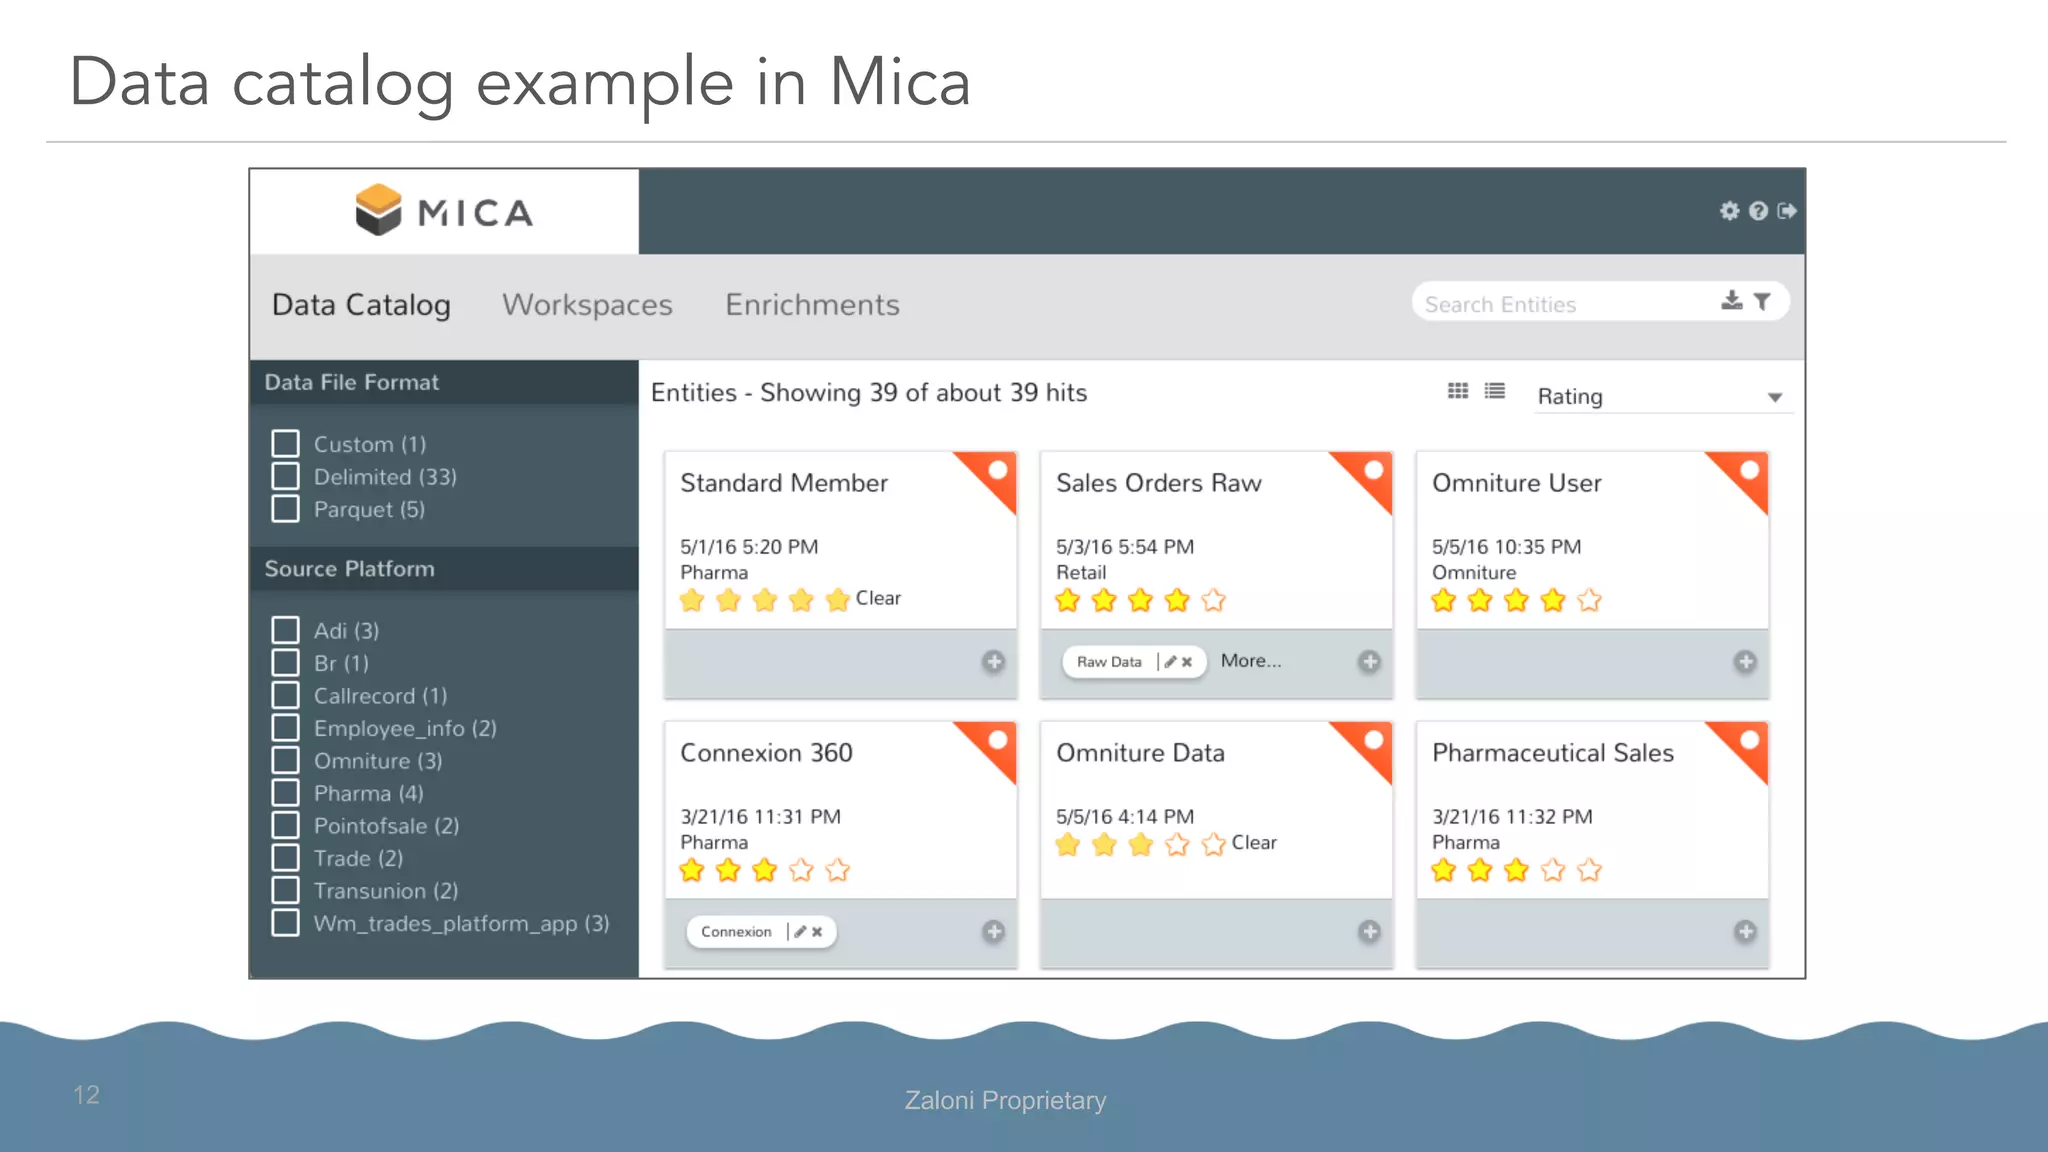The width and height of the screenshot is (2048, 1152).
Task: Open the Omniture User entity title
Action: (x=1517, y=483)
